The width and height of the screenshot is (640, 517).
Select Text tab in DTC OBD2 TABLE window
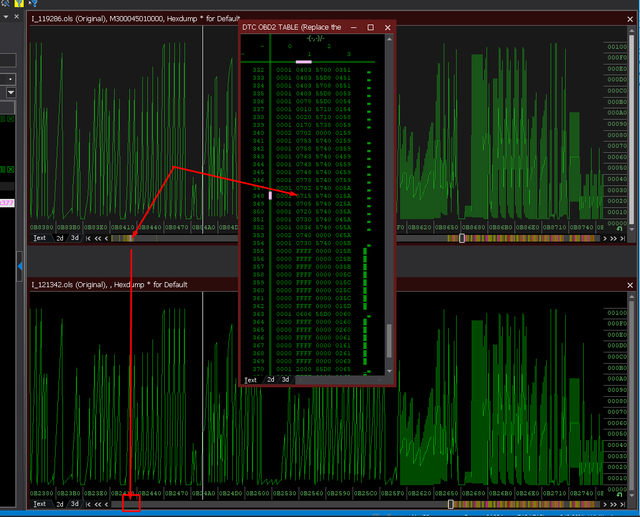tap(251, 380)
